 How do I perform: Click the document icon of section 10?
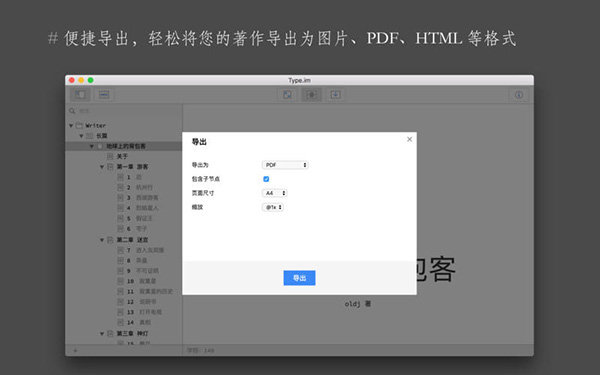coord(120,281)
